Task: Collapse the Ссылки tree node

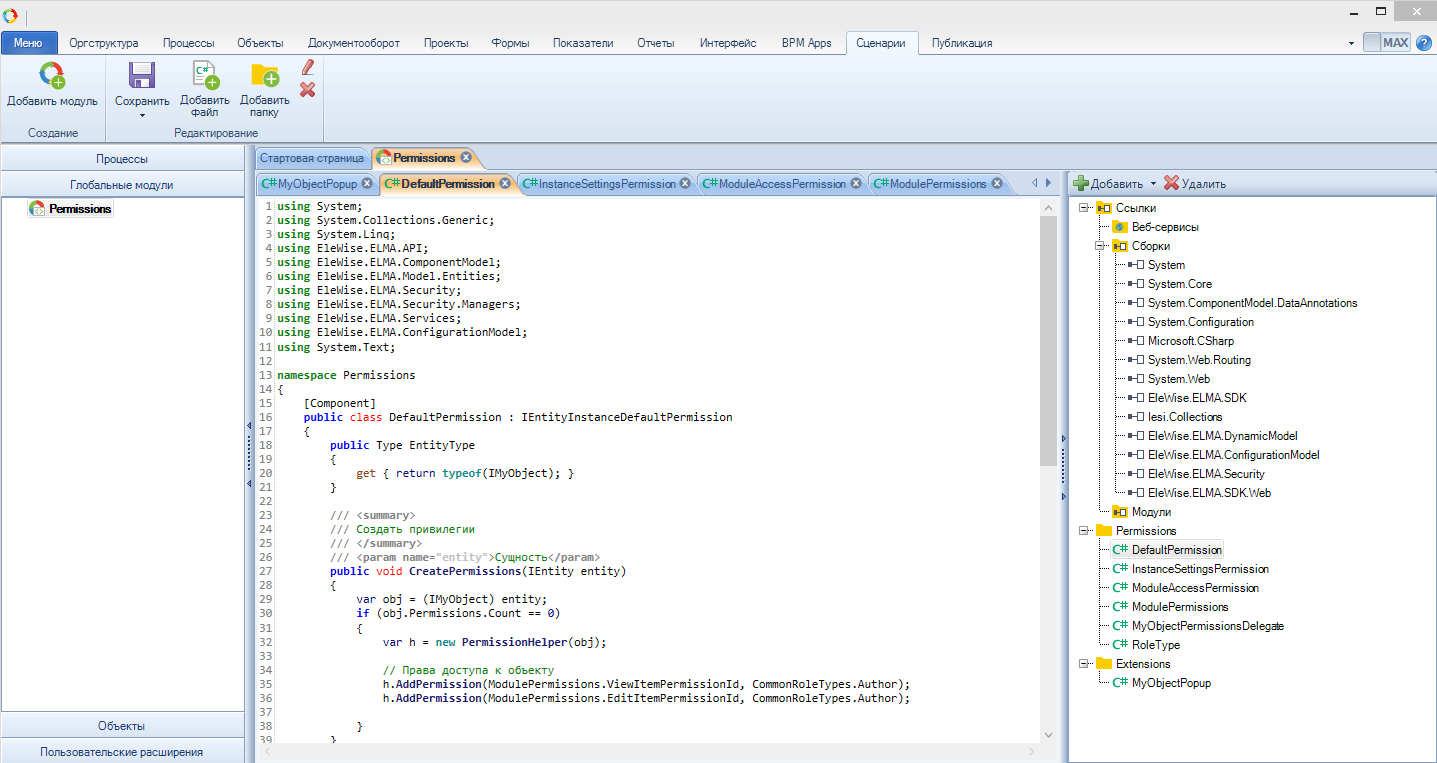Action: point(1083,208)
